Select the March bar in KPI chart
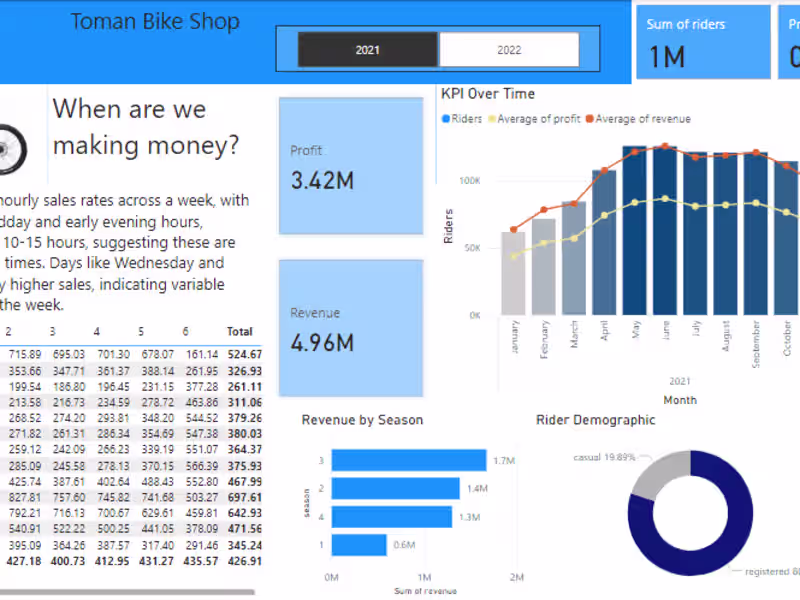 tap(574, 258)
